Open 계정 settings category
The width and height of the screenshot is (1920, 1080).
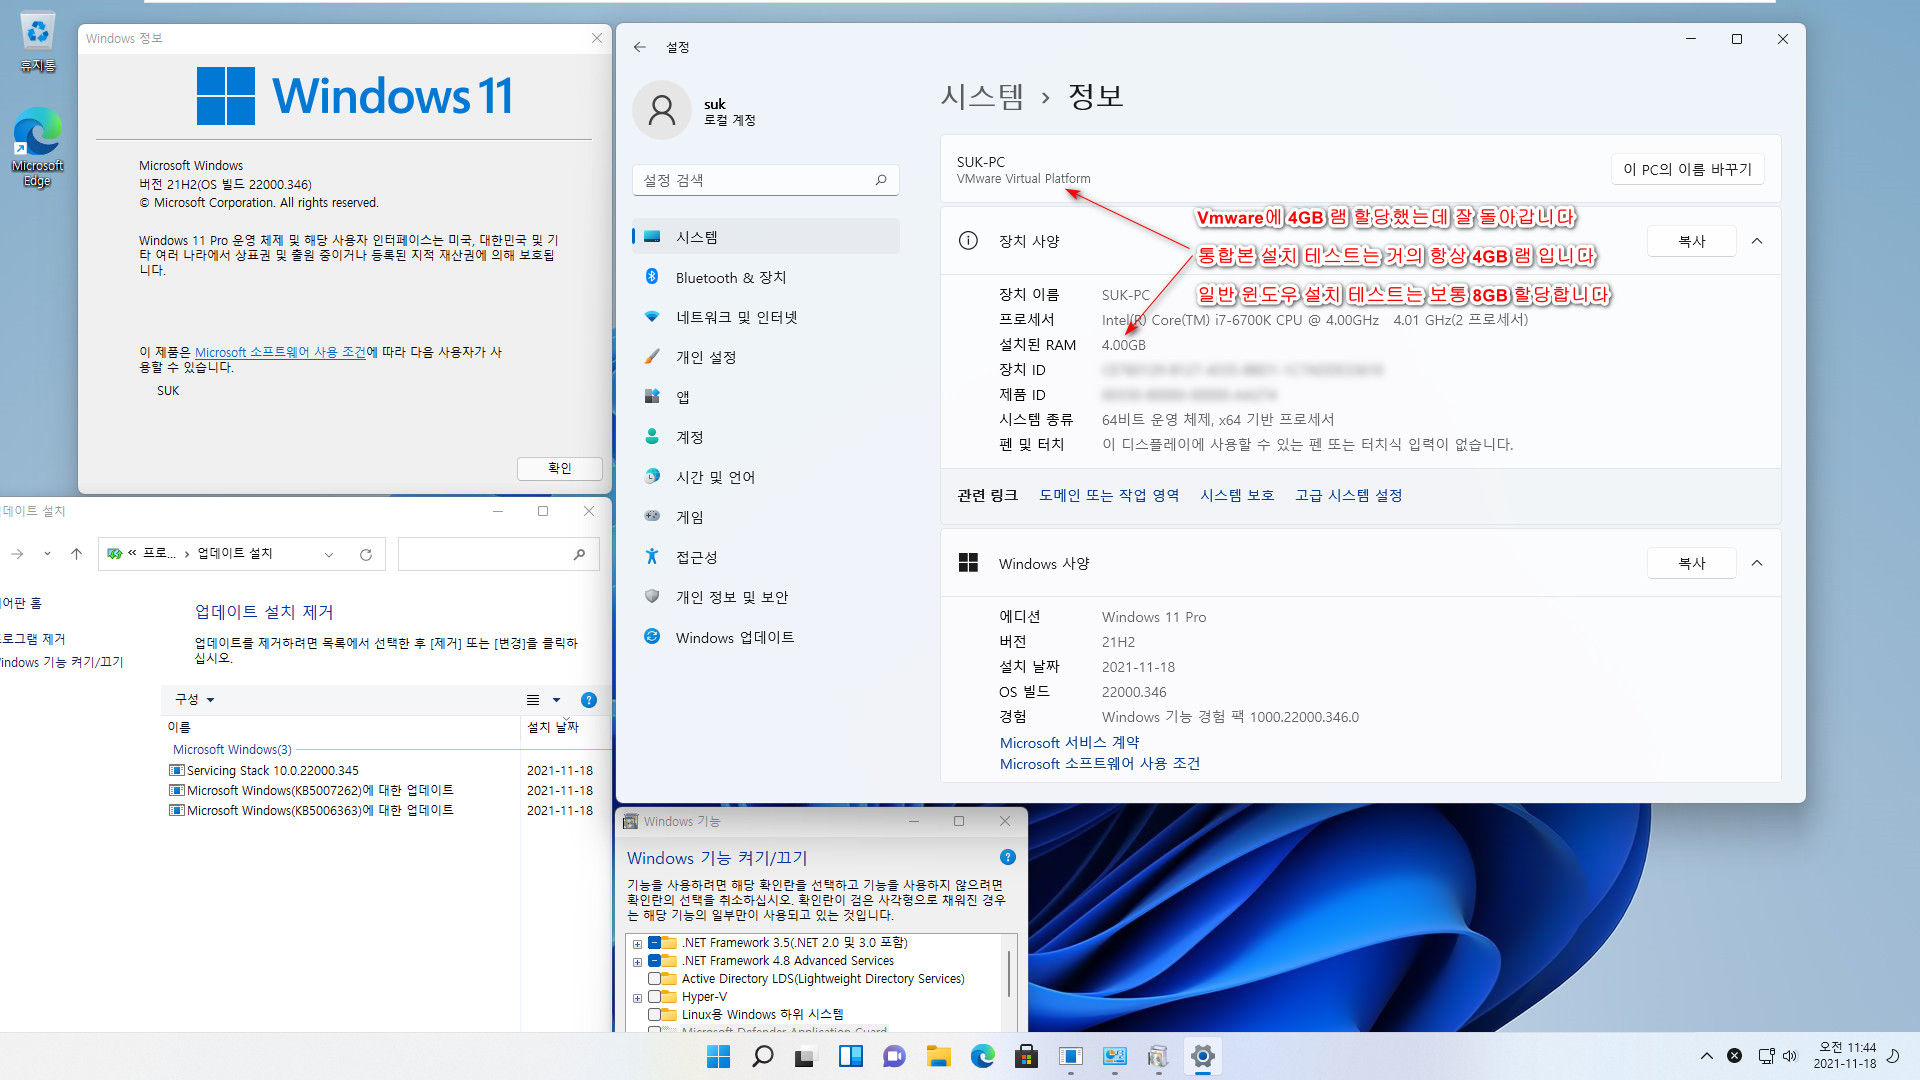click(x=766, y=437)
